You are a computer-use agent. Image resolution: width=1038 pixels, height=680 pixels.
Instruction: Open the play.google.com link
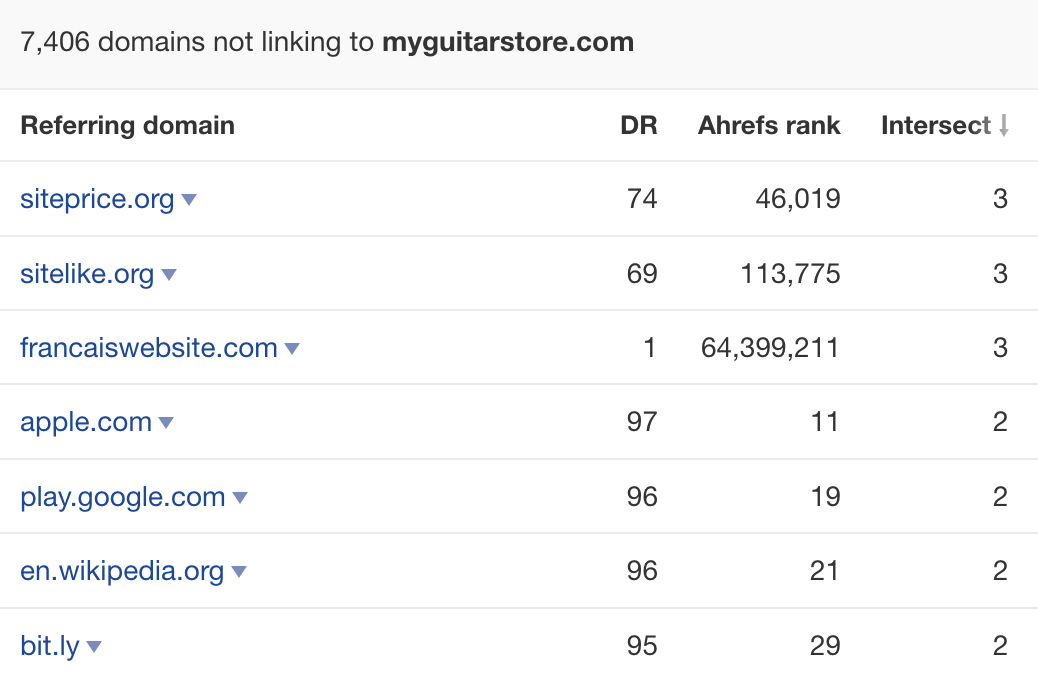click(121, 497)
